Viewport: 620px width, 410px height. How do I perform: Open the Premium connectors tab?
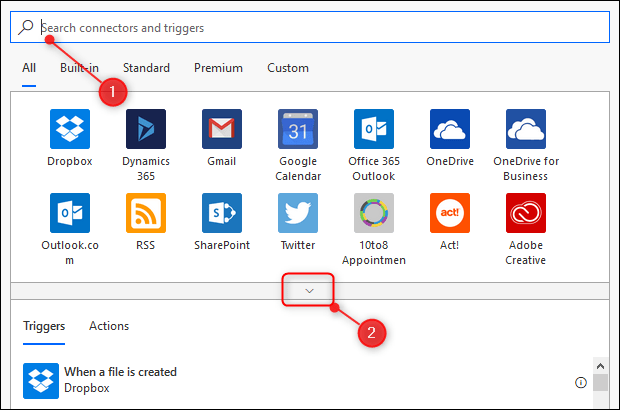[218, 68]
